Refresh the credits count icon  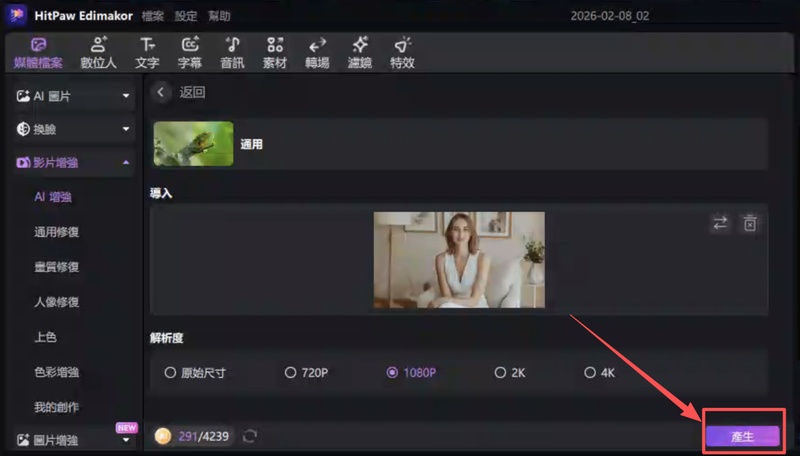(x=250, y=436)
